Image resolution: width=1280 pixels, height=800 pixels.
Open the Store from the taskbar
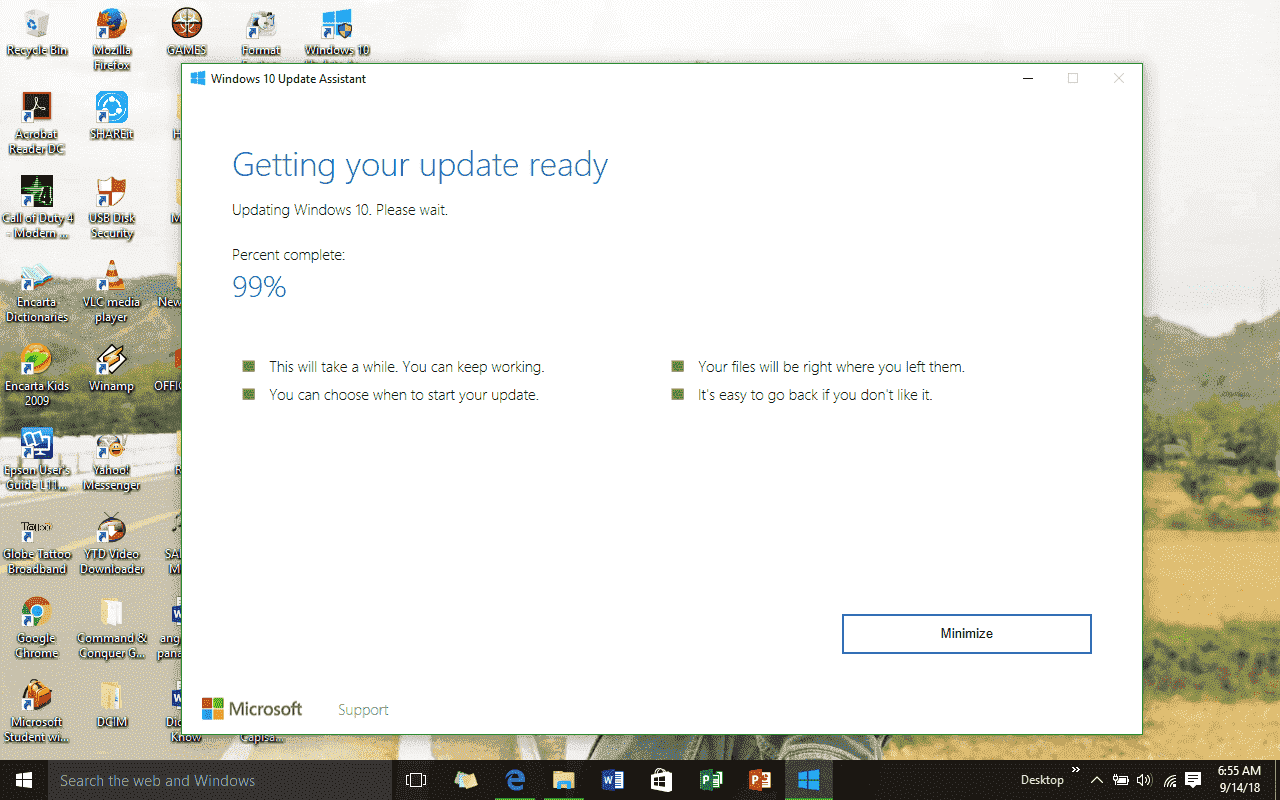(x=662, y=780)
